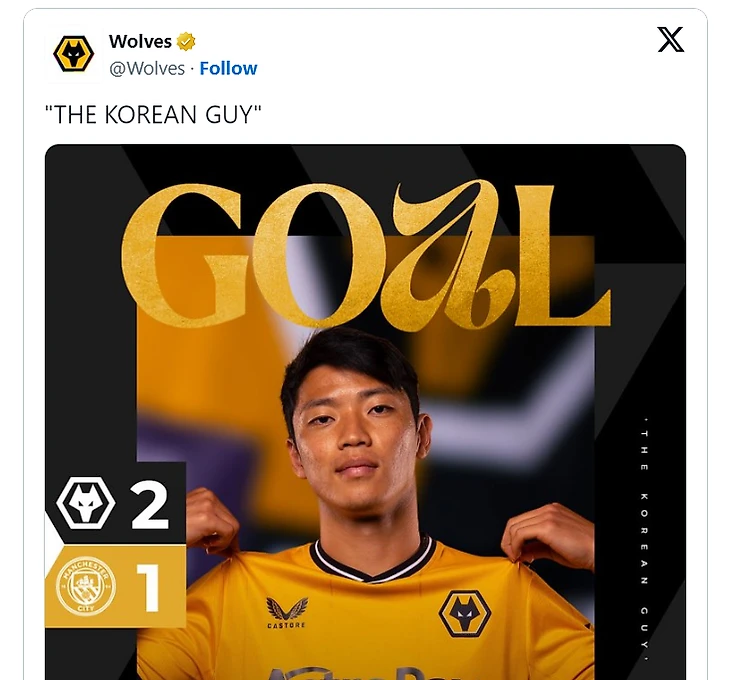Follow the Wolves account
The width and height of the screenshot is (730, 680).
pos(228,68)
